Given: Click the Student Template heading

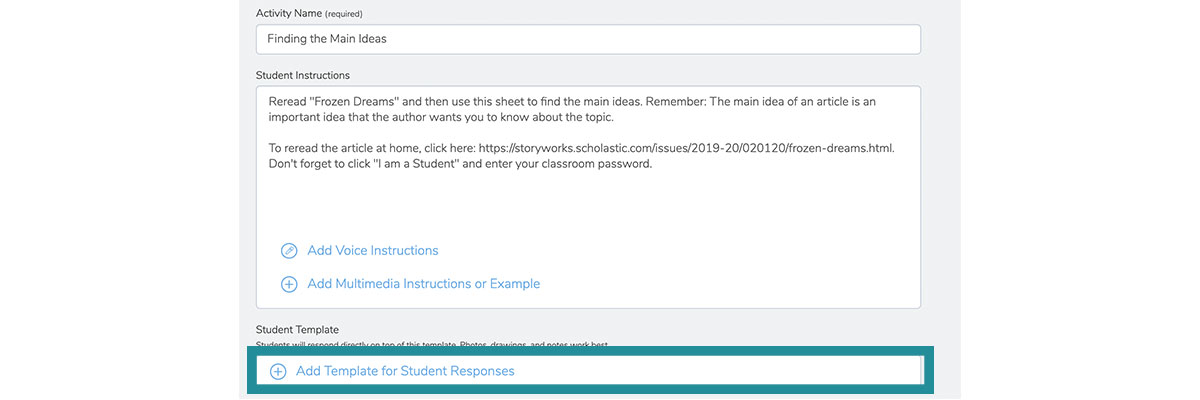Looking at the screenshot, I should pyautogui.click(x=297, y=329).
